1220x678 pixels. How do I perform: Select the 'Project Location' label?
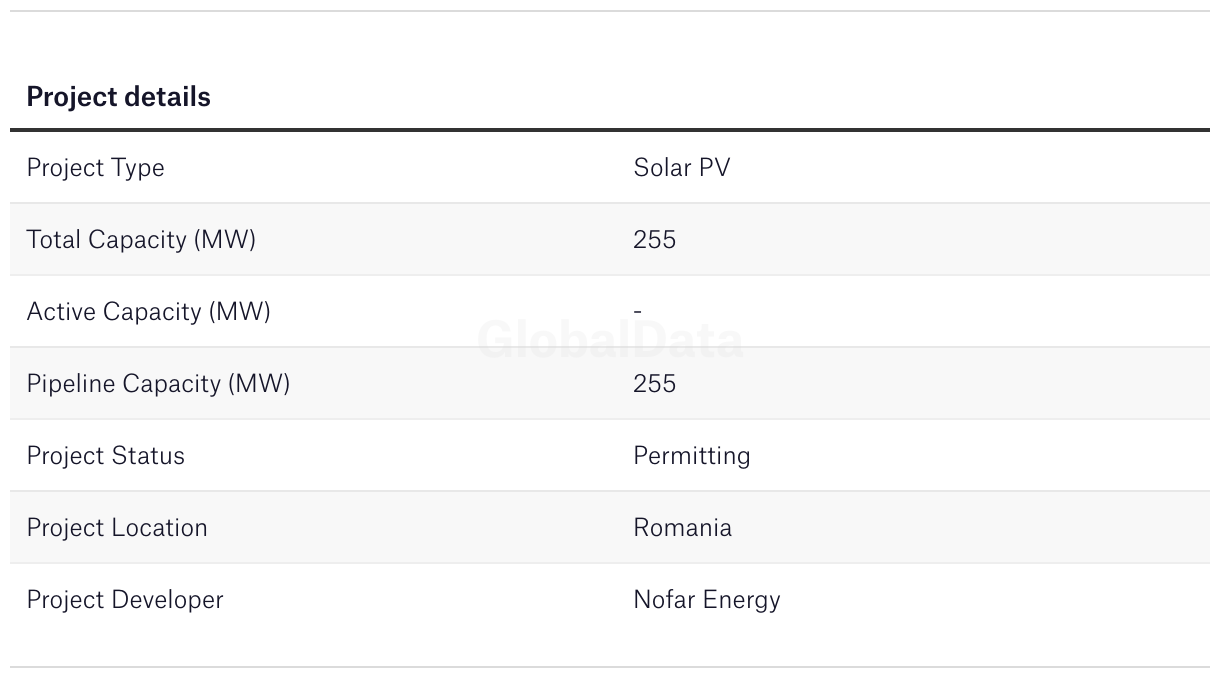[x=117, y=528]
